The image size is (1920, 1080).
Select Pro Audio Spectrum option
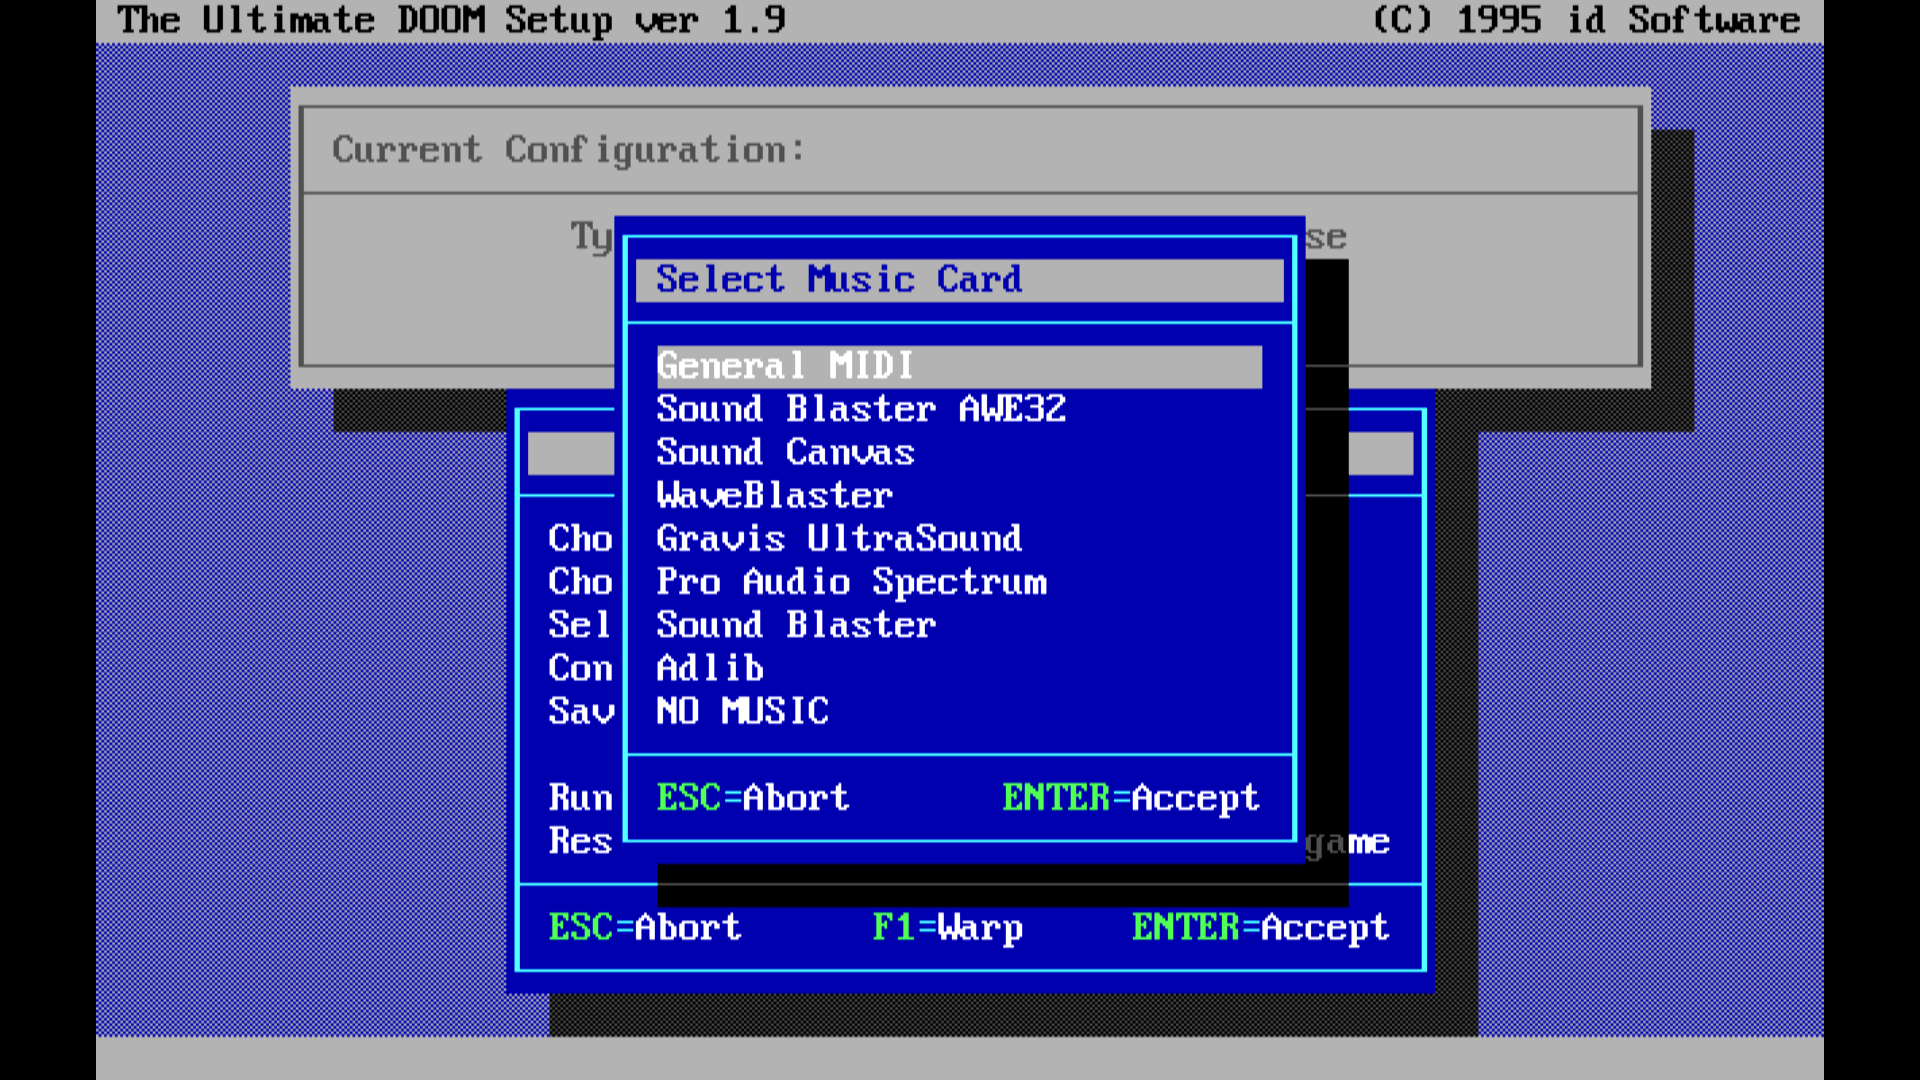pyautogui.click(x=851, y=582)
